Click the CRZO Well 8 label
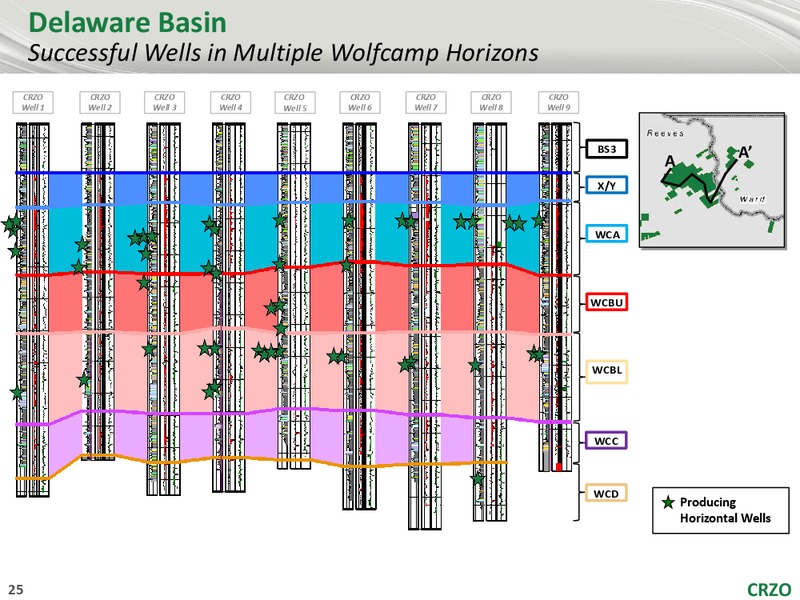Screen dimensions: 800x600 [491, 102]
